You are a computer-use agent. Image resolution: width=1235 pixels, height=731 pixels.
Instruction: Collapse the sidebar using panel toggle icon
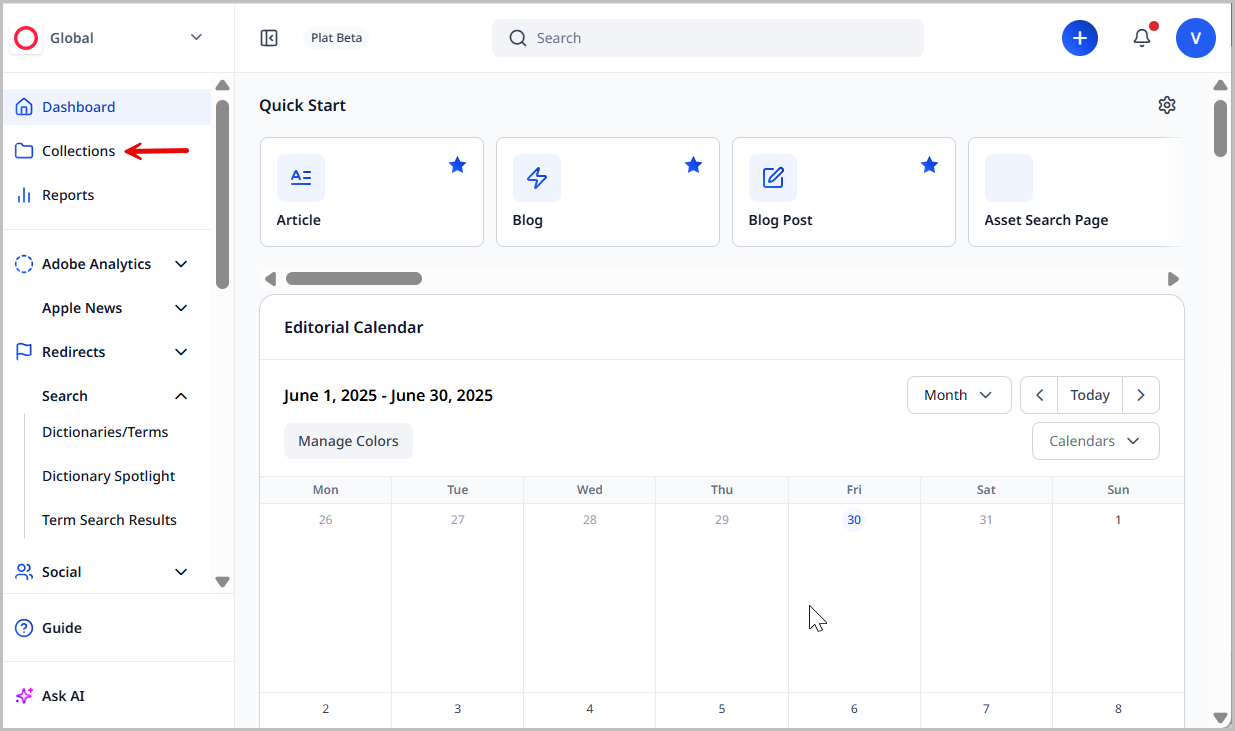269,38
